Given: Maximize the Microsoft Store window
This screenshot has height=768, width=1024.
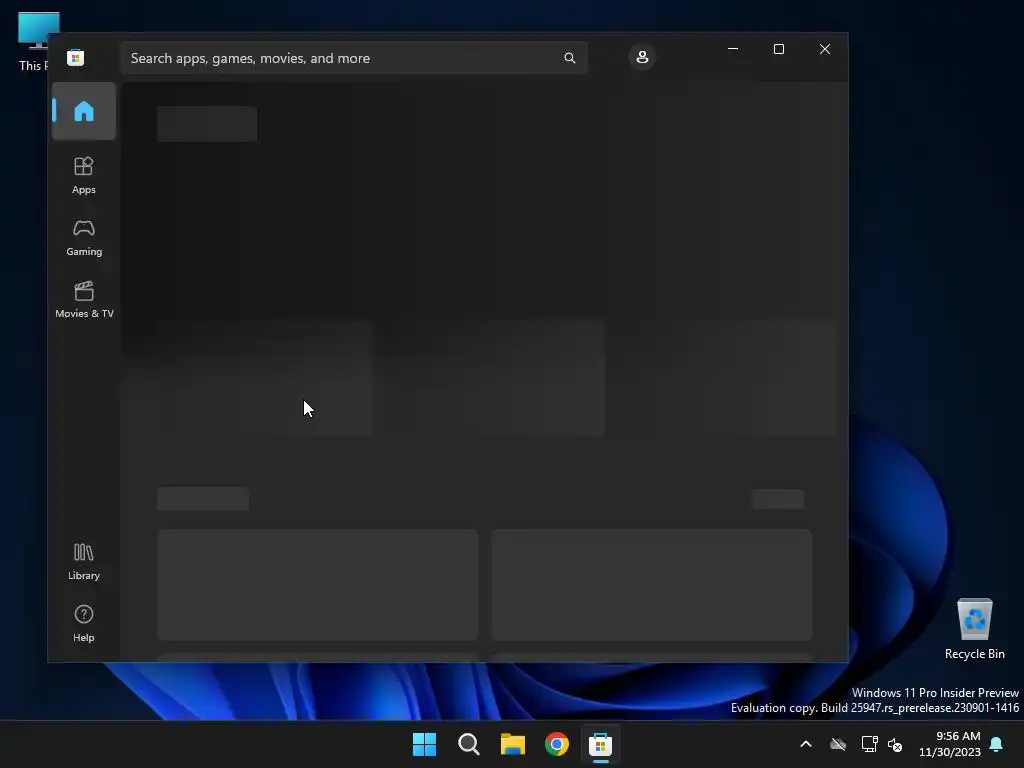Looking at the screenshot, I should (x=778, y=49).
